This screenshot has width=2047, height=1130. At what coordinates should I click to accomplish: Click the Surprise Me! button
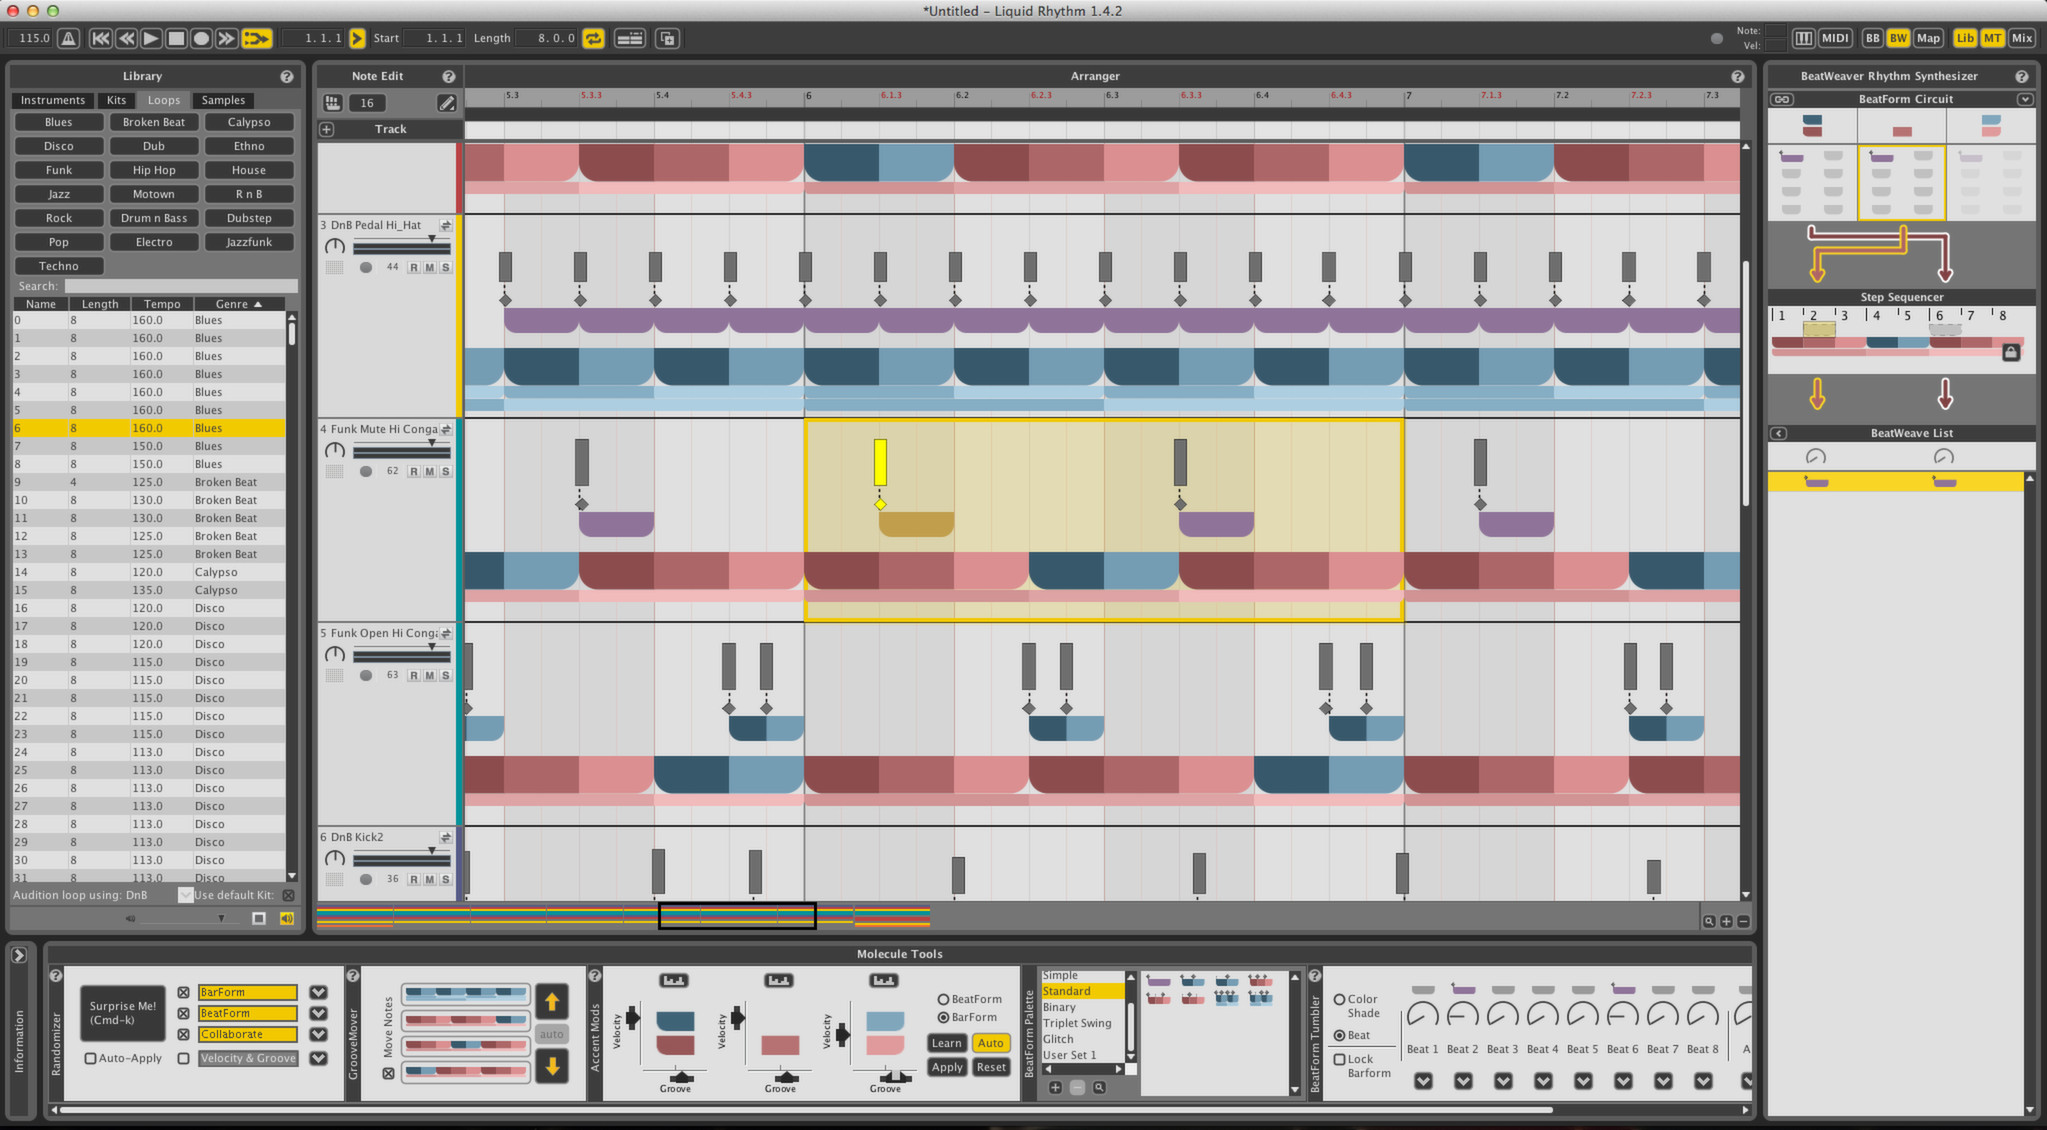click(122, 1013)
